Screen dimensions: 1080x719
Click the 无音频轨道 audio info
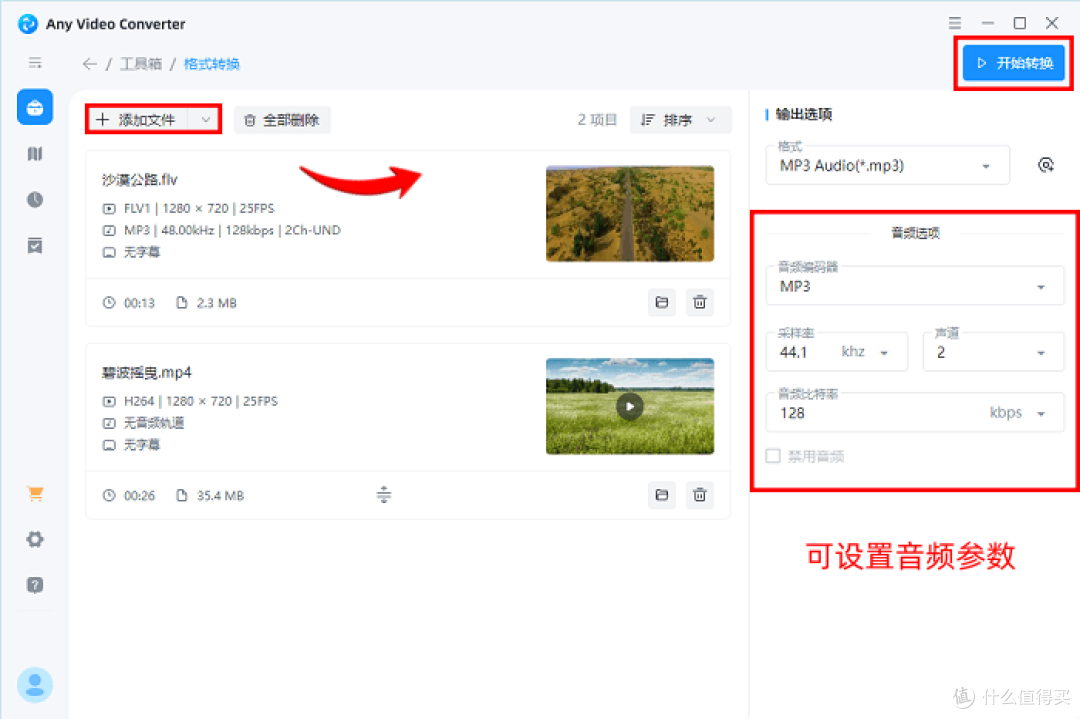pos(154,423)
